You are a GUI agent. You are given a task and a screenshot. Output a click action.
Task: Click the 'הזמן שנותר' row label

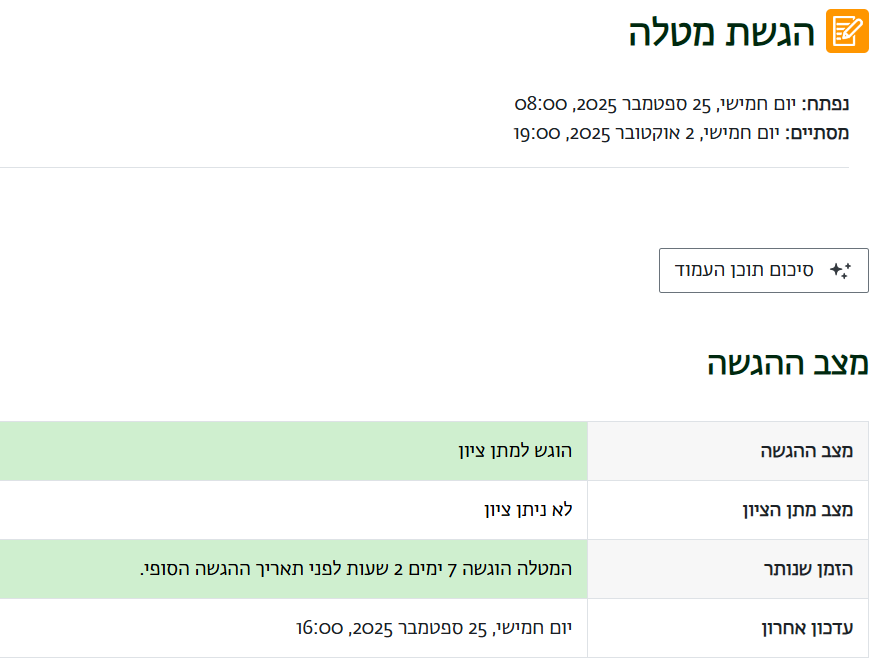pyautogui.click(x=808, y=569)
